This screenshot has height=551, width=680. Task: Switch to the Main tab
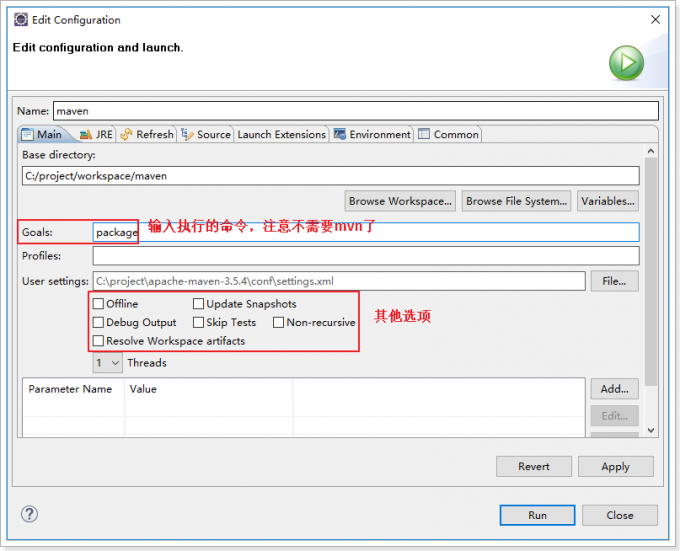[42, 134]
